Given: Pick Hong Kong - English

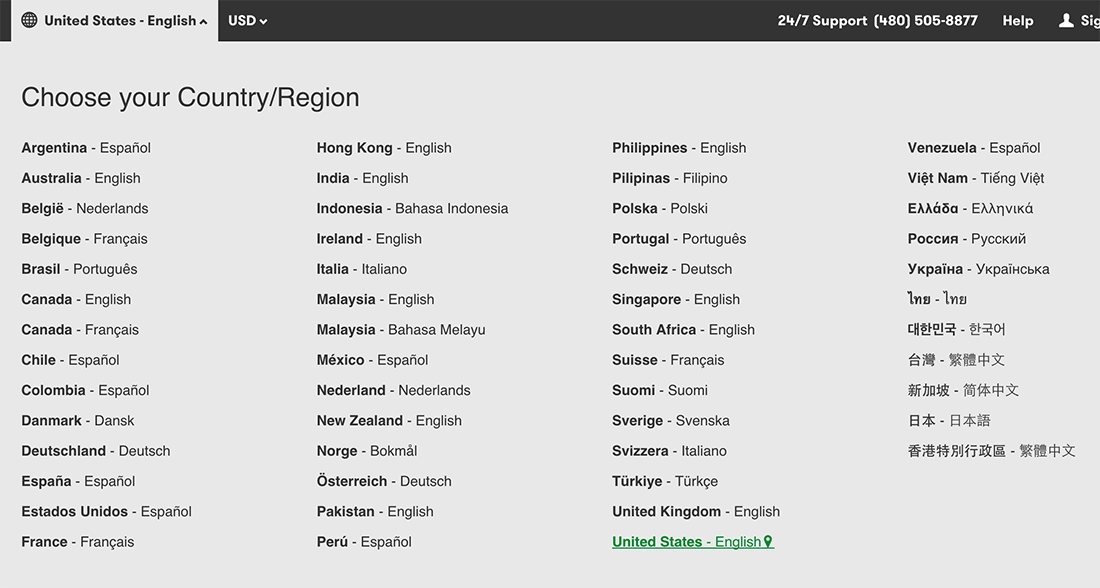Looking at the screenshot, I should (x=384, y=148).
